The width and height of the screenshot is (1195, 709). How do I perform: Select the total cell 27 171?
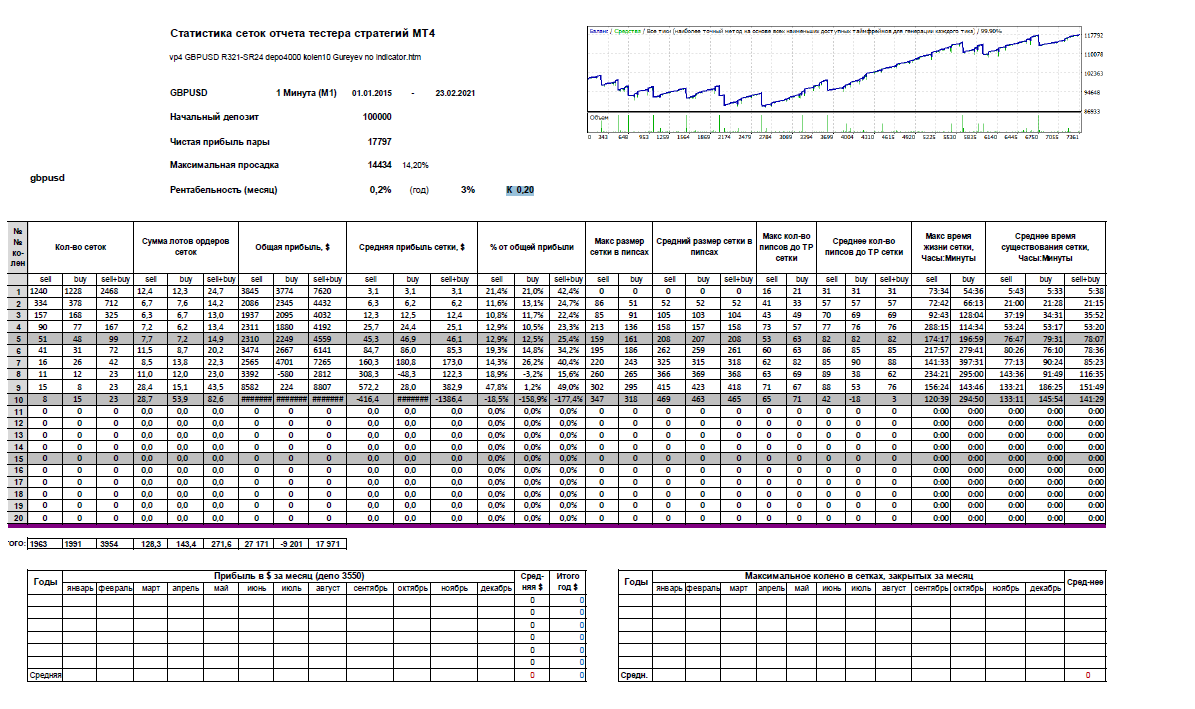click(x=256, y=544)
